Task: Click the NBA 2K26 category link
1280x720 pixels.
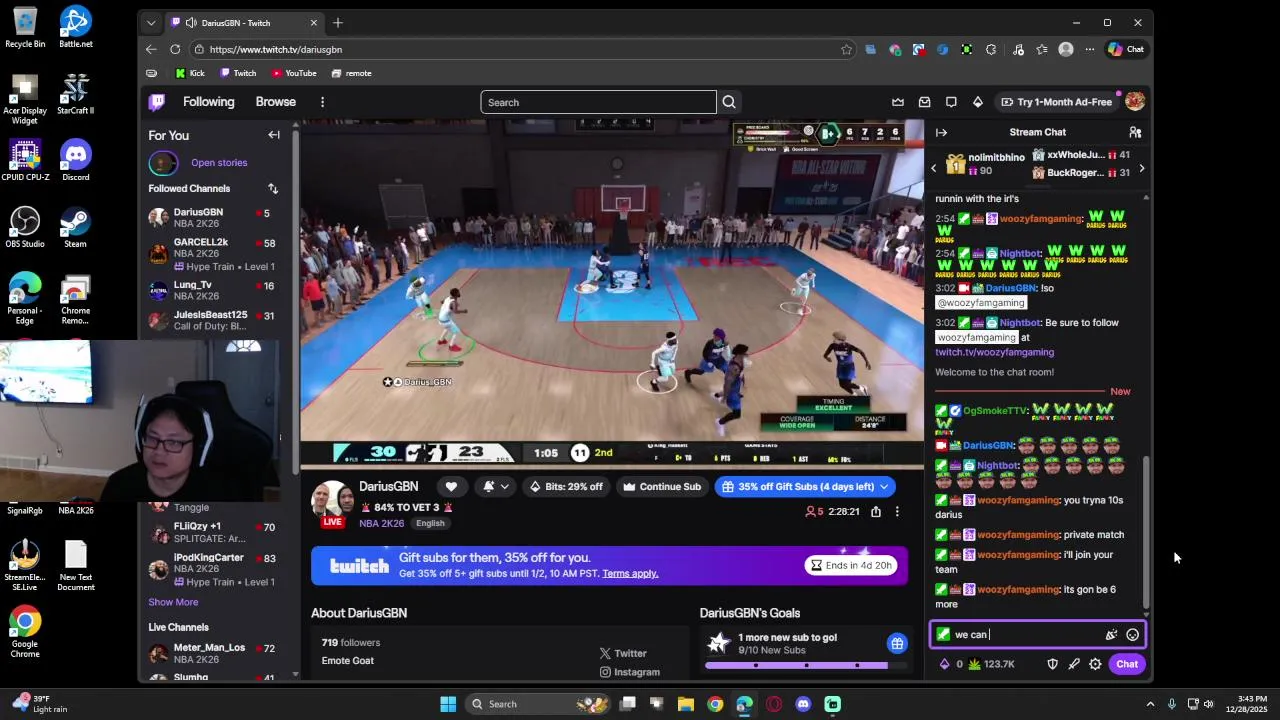Action: click(382, 523)
